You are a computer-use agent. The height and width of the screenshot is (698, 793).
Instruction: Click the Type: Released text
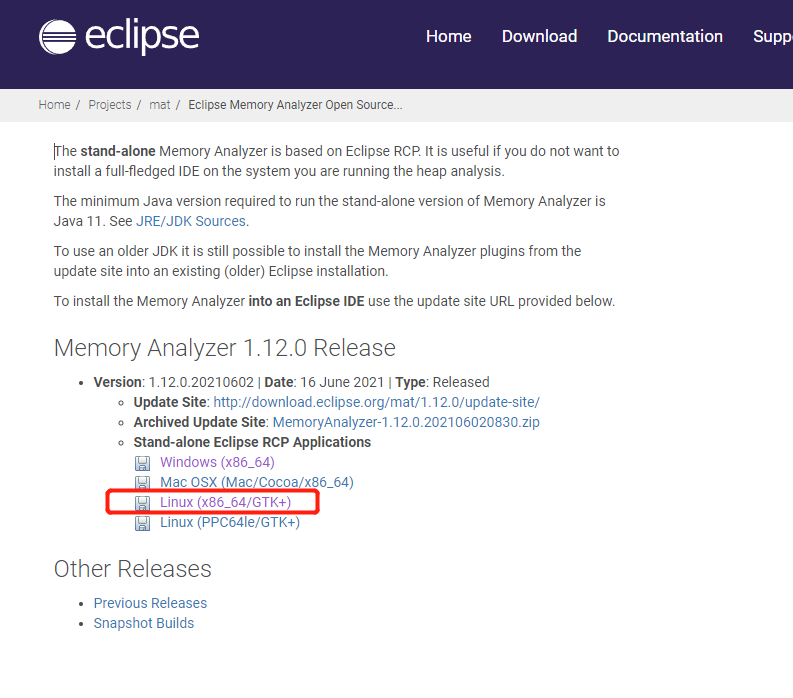tap(442, 382)
